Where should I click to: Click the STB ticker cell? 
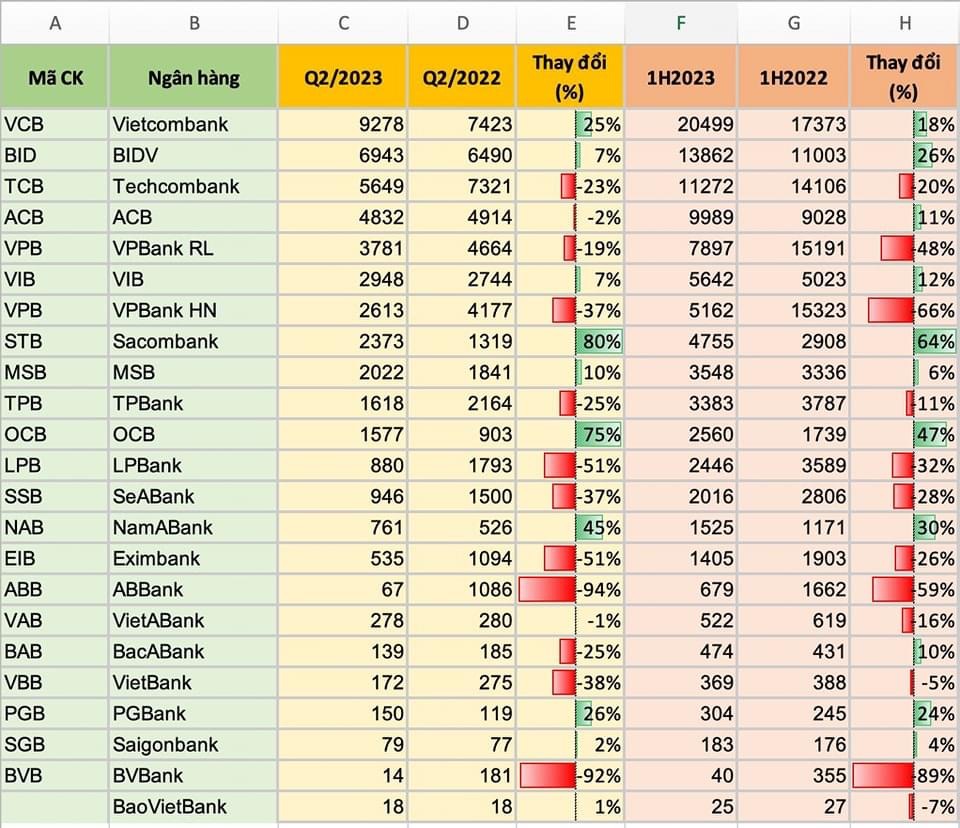pyautogui.click(x=54, y=341)
